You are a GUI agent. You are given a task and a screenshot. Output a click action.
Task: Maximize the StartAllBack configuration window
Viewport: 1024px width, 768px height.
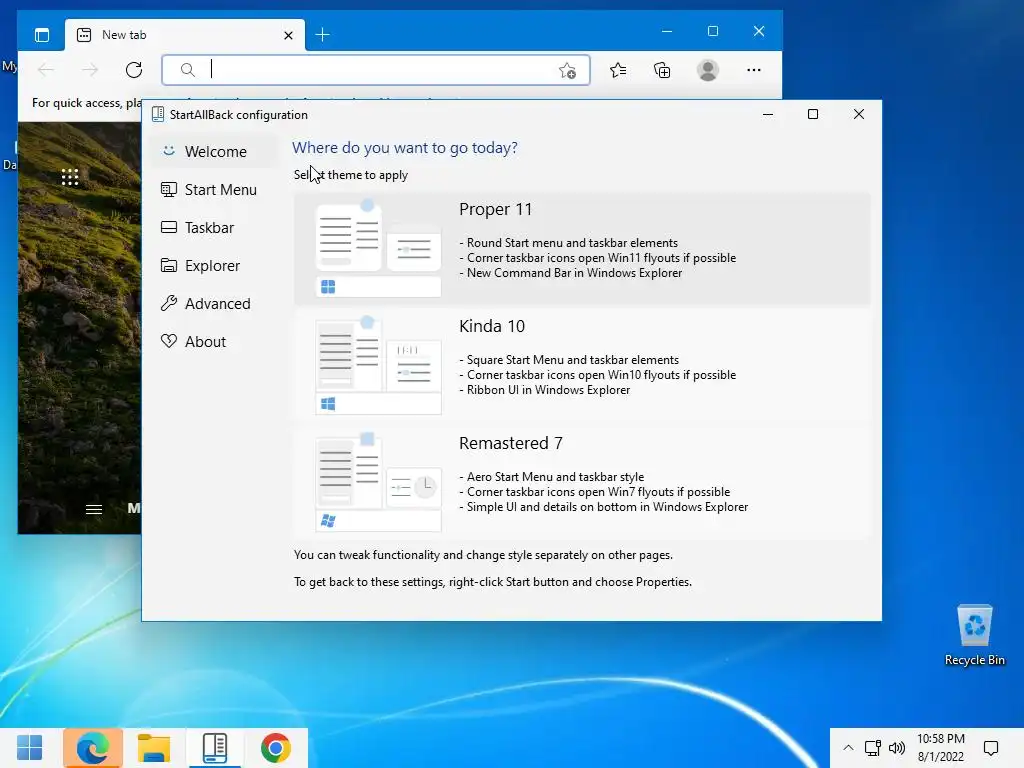[813, 114]
